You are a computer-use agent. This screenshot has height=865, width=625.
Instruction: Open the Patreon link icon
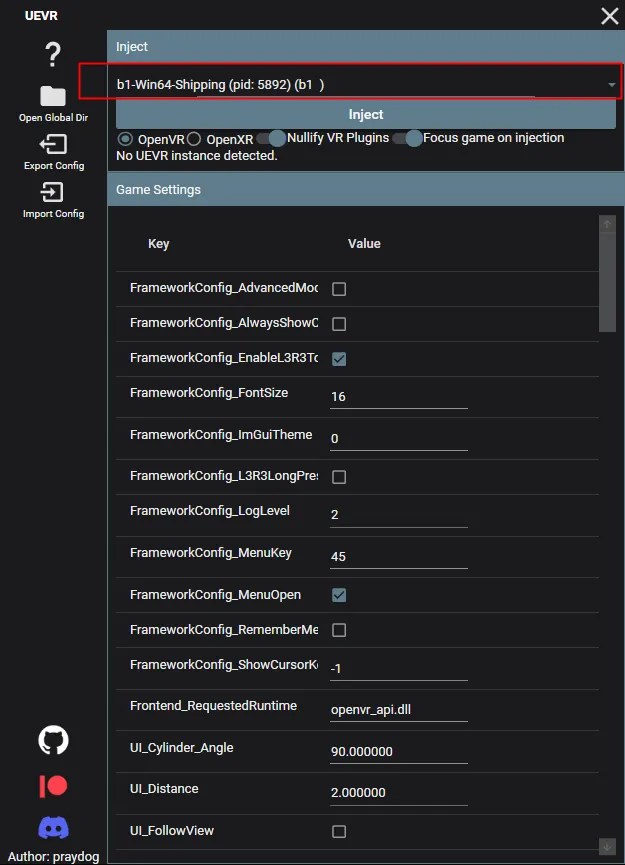pos(53,785)
